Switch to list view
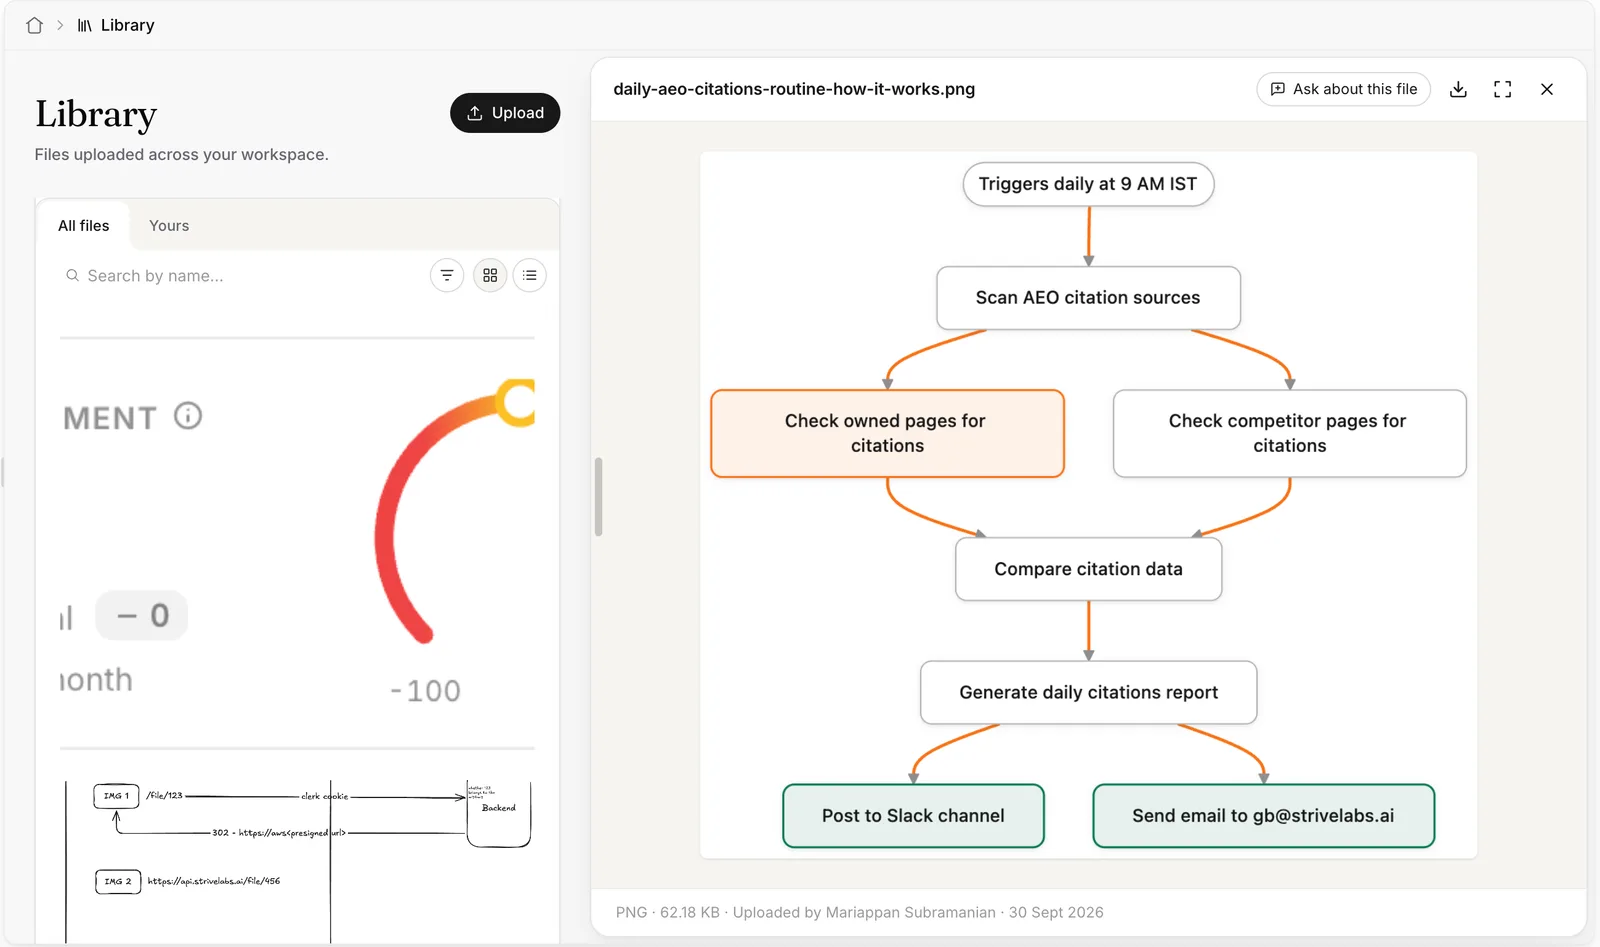Viewport: 1600px width, 947px height. 530,275
